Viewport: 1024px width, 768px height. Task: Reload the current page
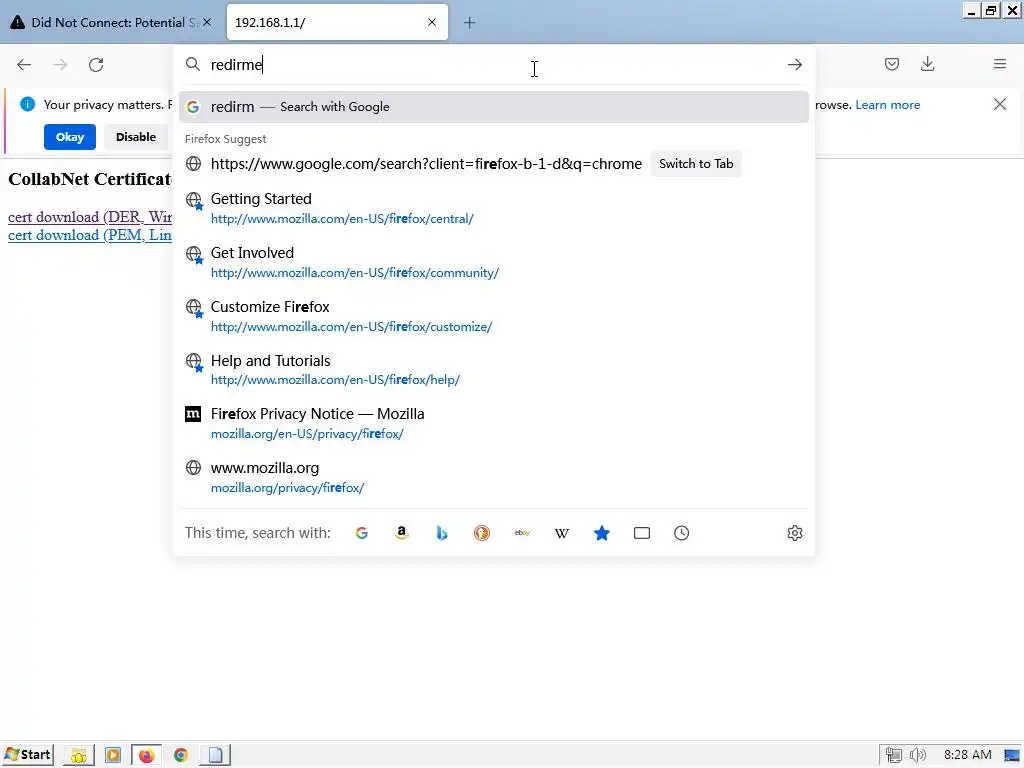(96, 65)
